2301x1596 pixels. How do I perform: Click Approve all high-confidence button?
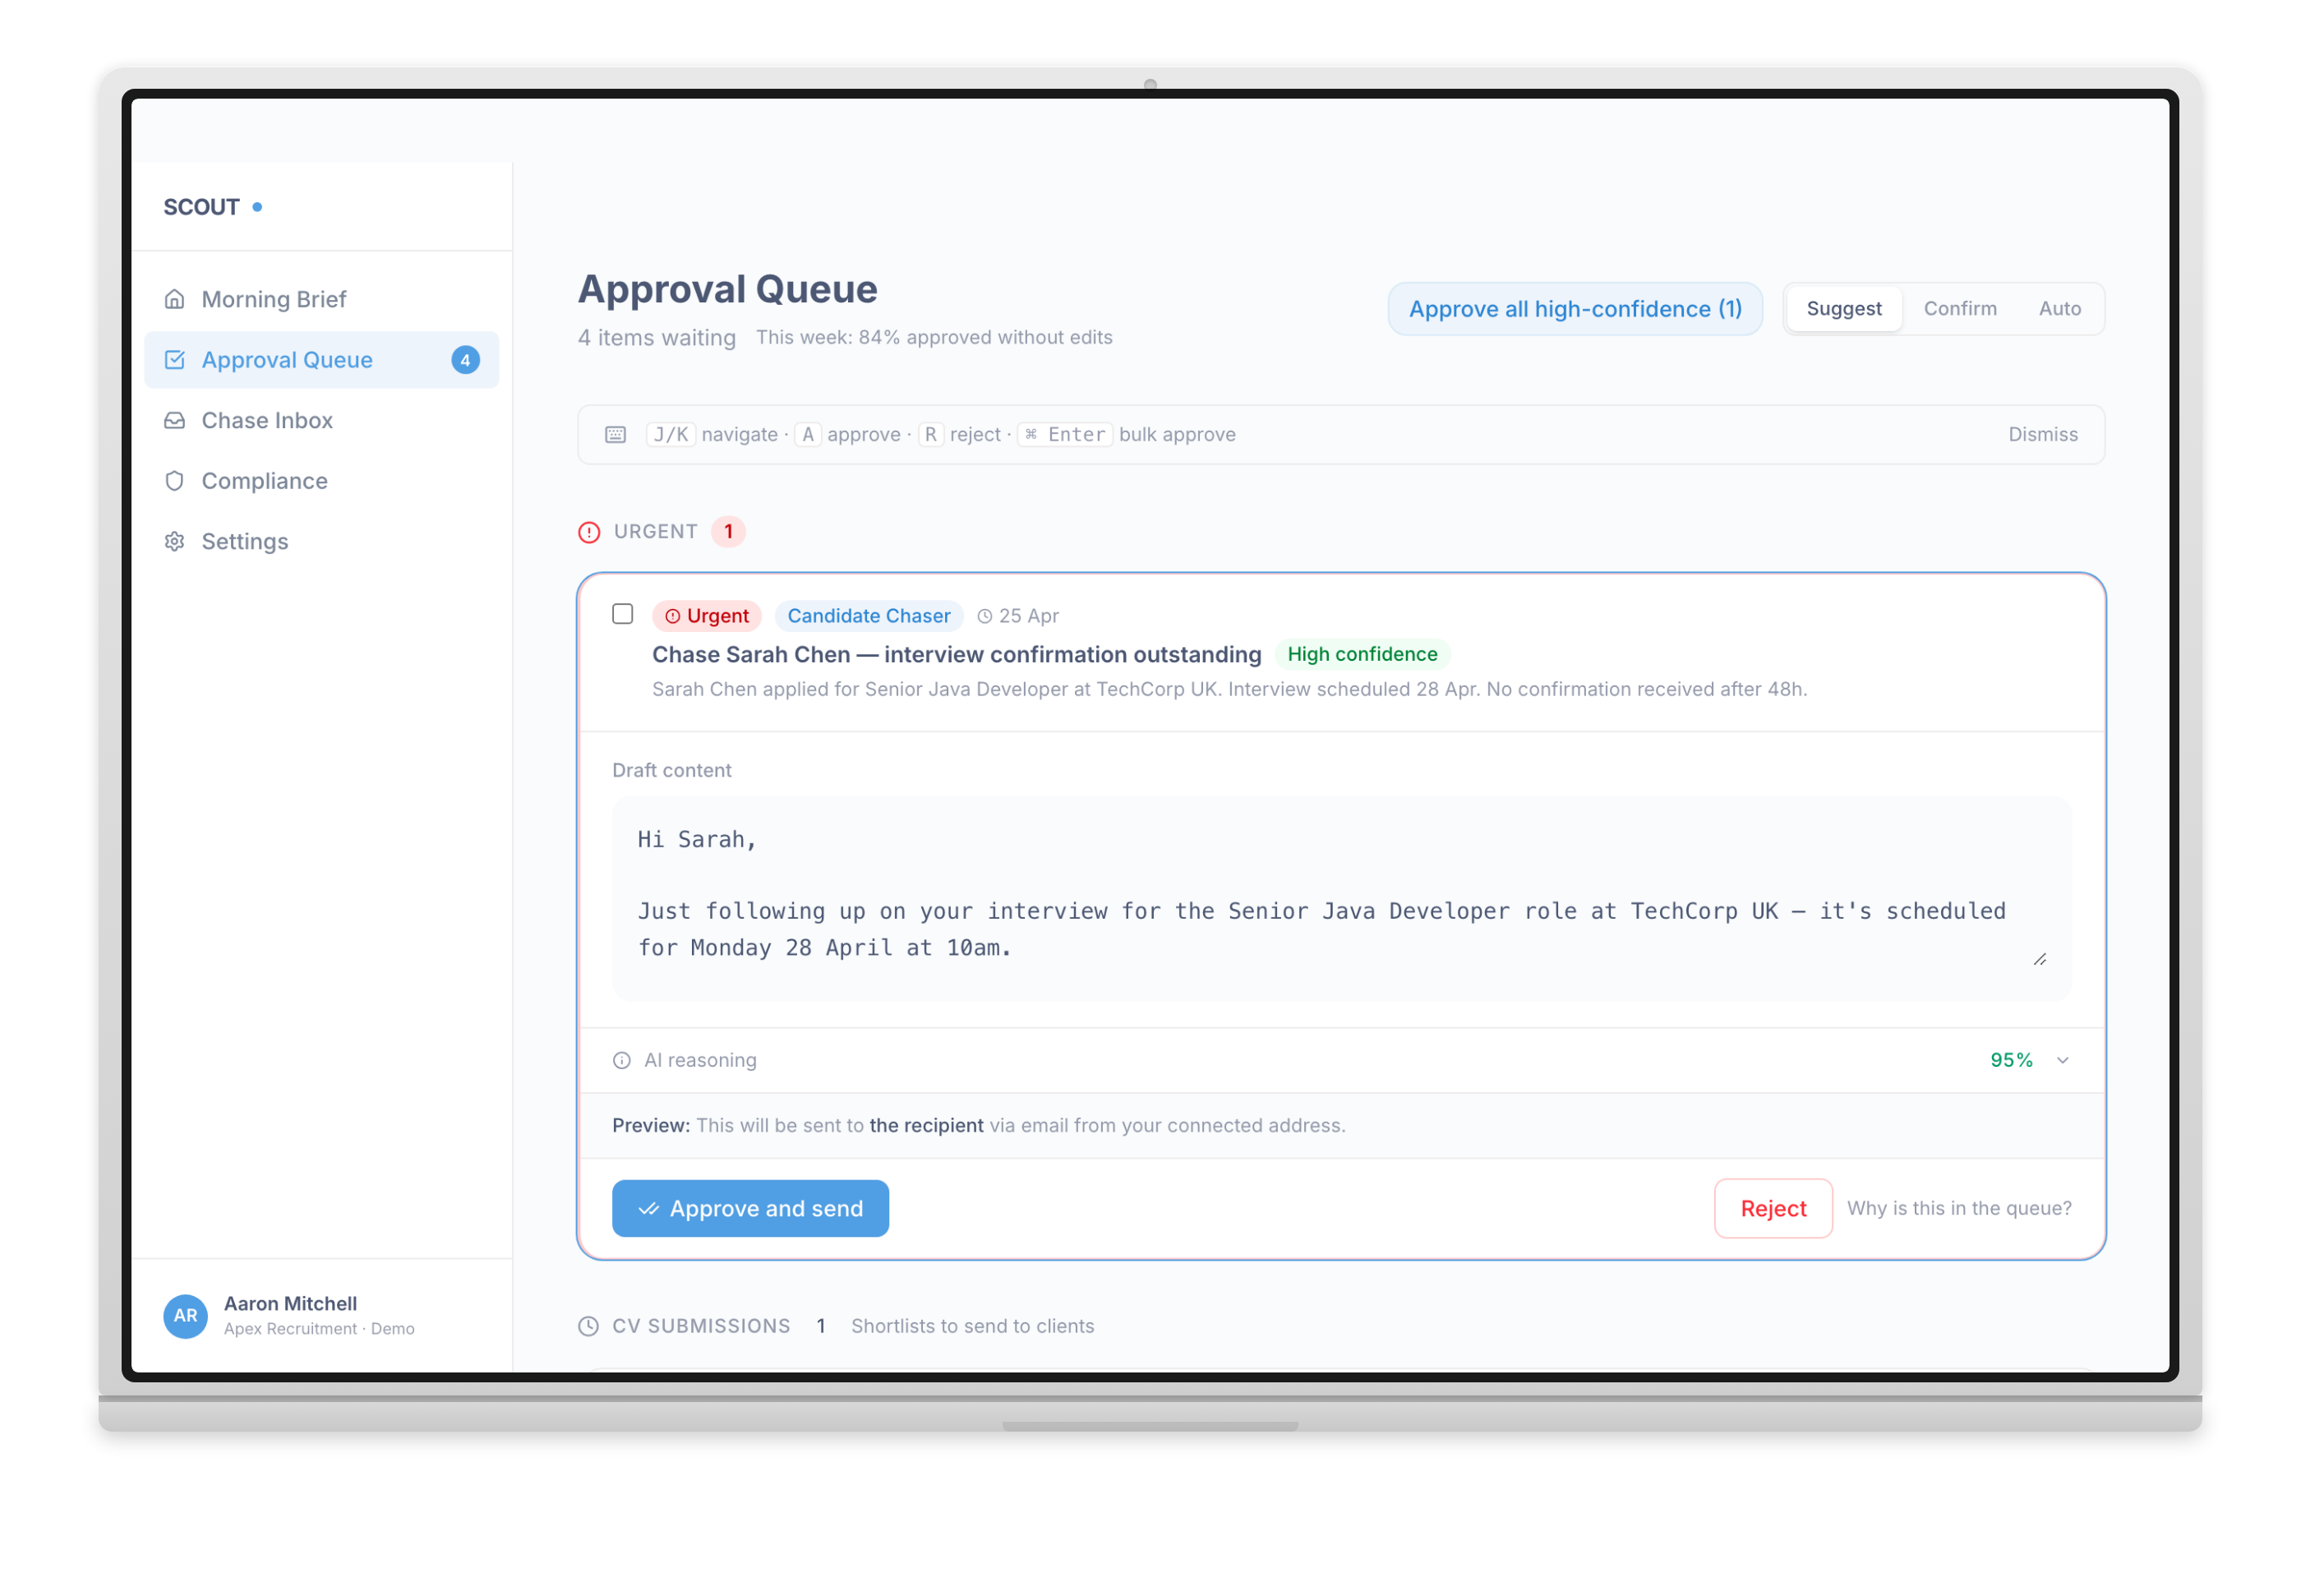[x=1574, y=309]
